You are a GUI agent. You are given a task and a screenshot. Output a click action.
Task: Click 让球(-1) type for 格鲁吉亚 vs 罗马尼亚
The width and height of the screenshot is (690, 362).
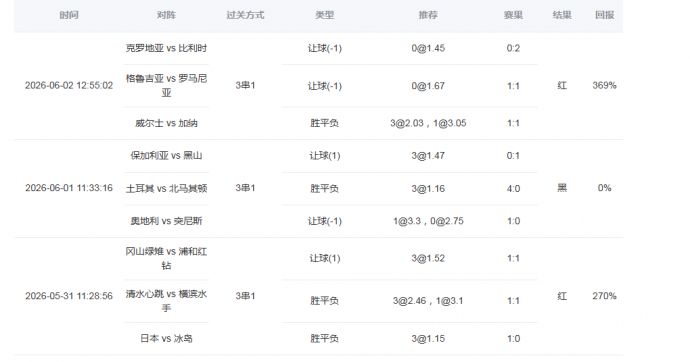click(324, 86)
